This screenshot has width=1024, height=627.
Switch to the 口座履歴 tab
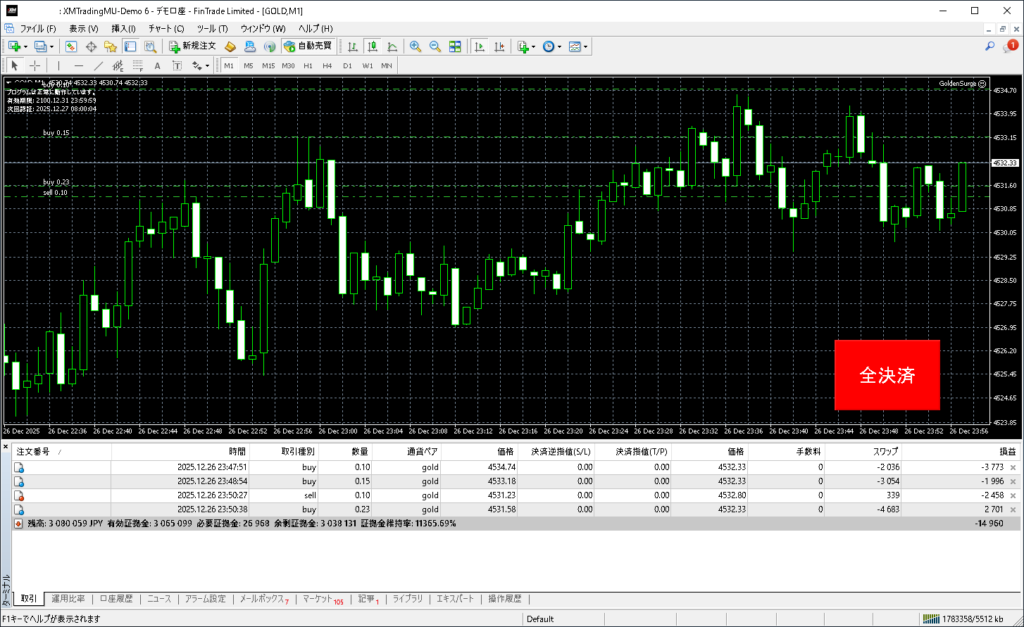pyautogui.click(x=117, y=599)
